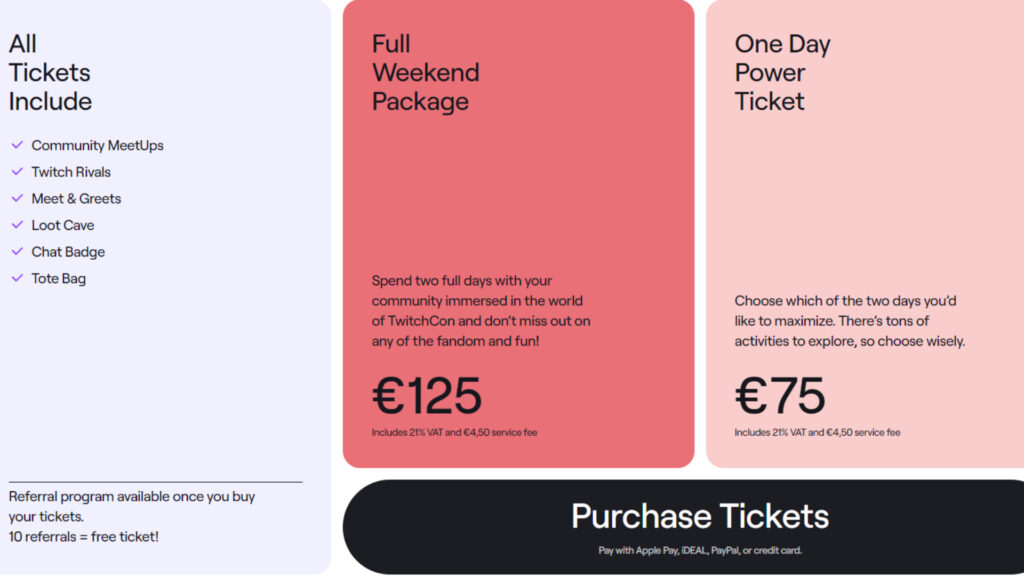Click the referral program note
Image resolution: width=1024 pixels, height=576 pixels.
(x=130, y=506)
